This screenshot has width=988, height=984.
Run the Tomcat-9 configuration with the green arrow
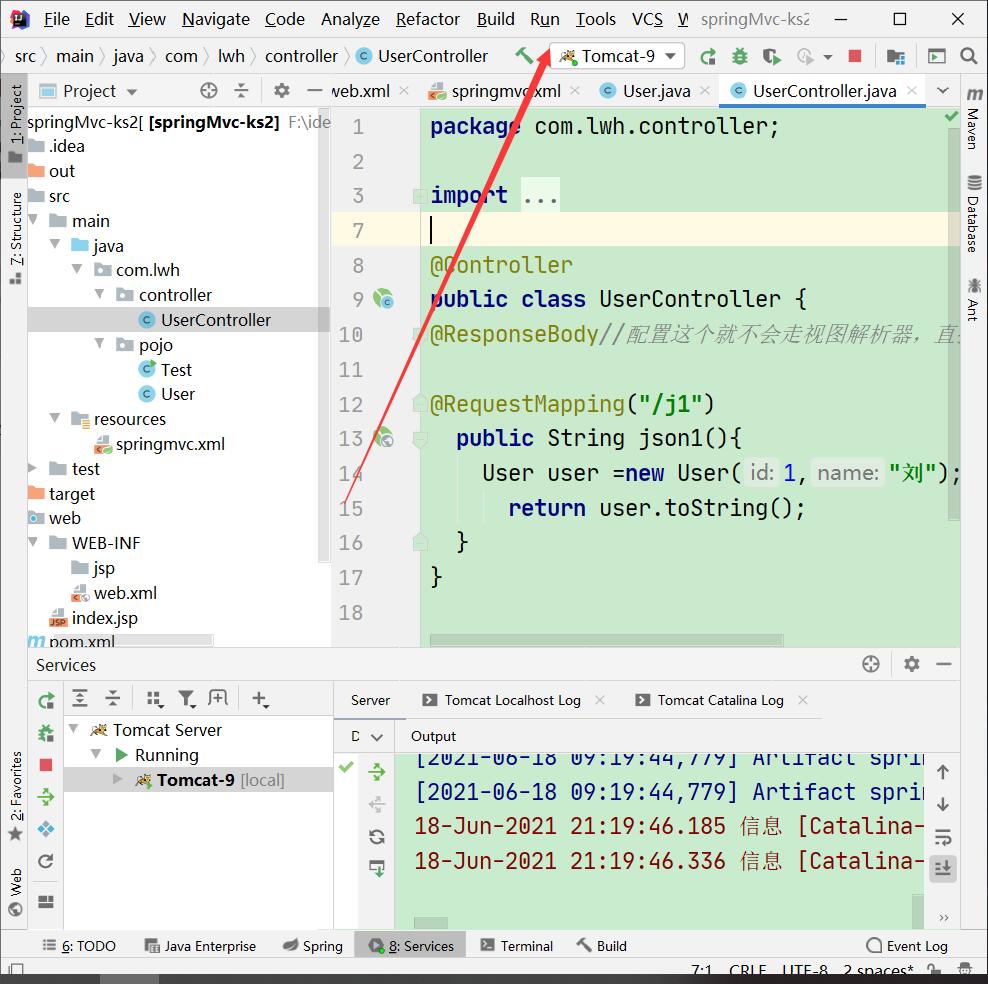click(706, 56)
